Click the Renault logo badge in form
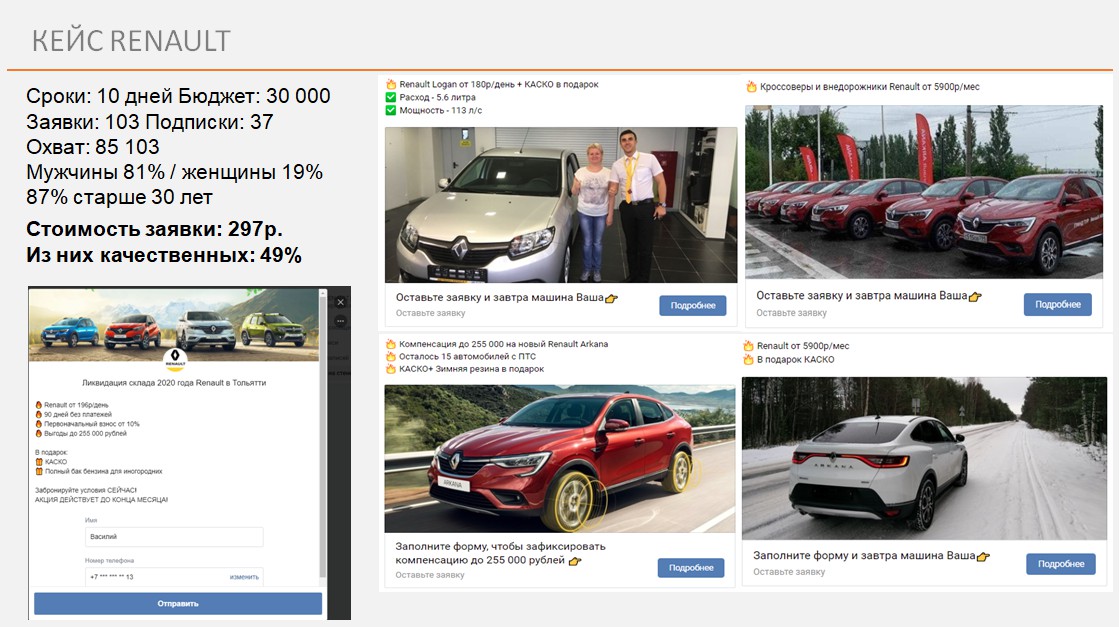Screen dimensions: 1119x627 click(176, 360)
